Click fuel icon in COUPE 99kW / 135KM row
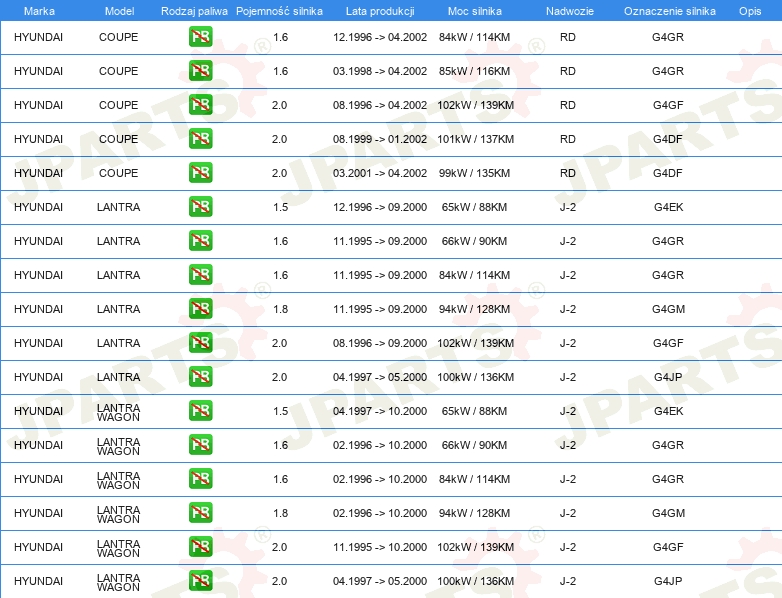782x598 pixels. pyautogui.click(x=200, y=173)
